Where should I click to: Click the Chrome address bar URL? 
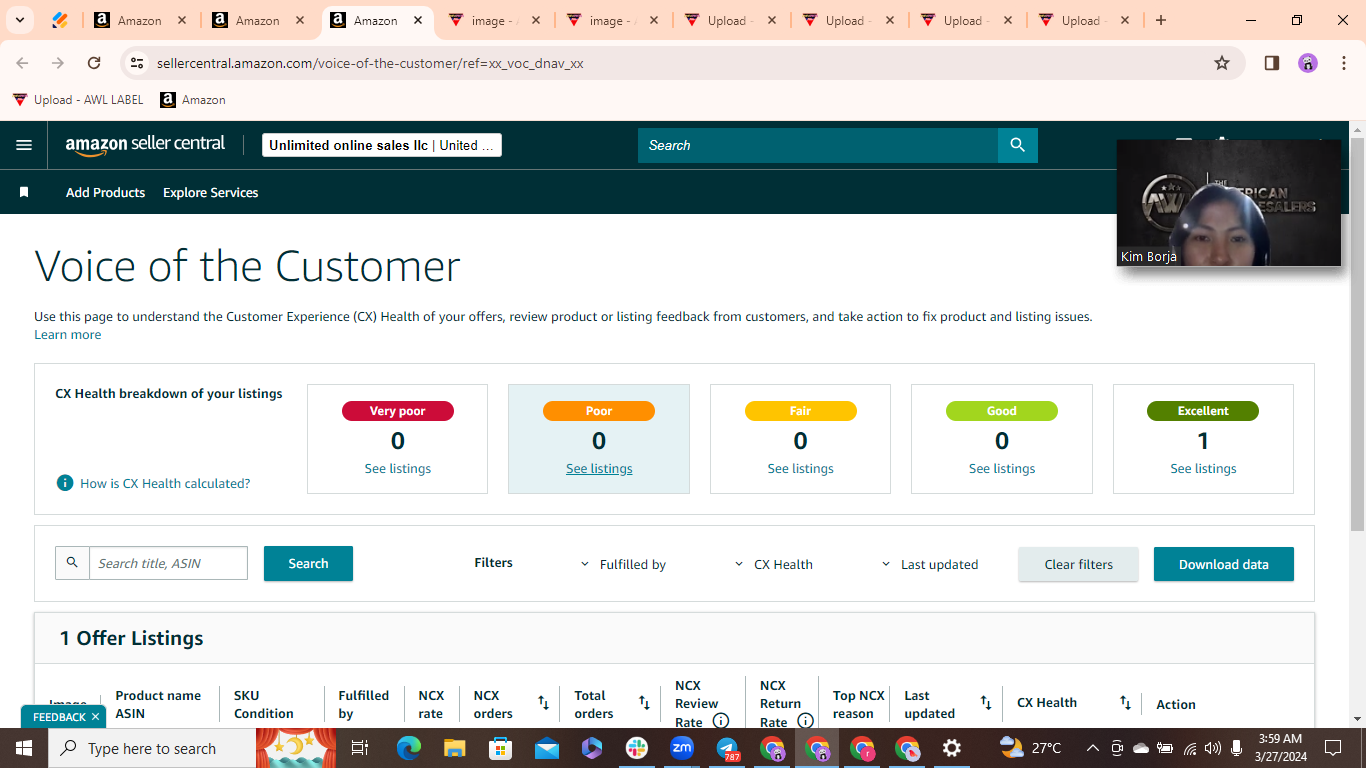tap(370, 63)
